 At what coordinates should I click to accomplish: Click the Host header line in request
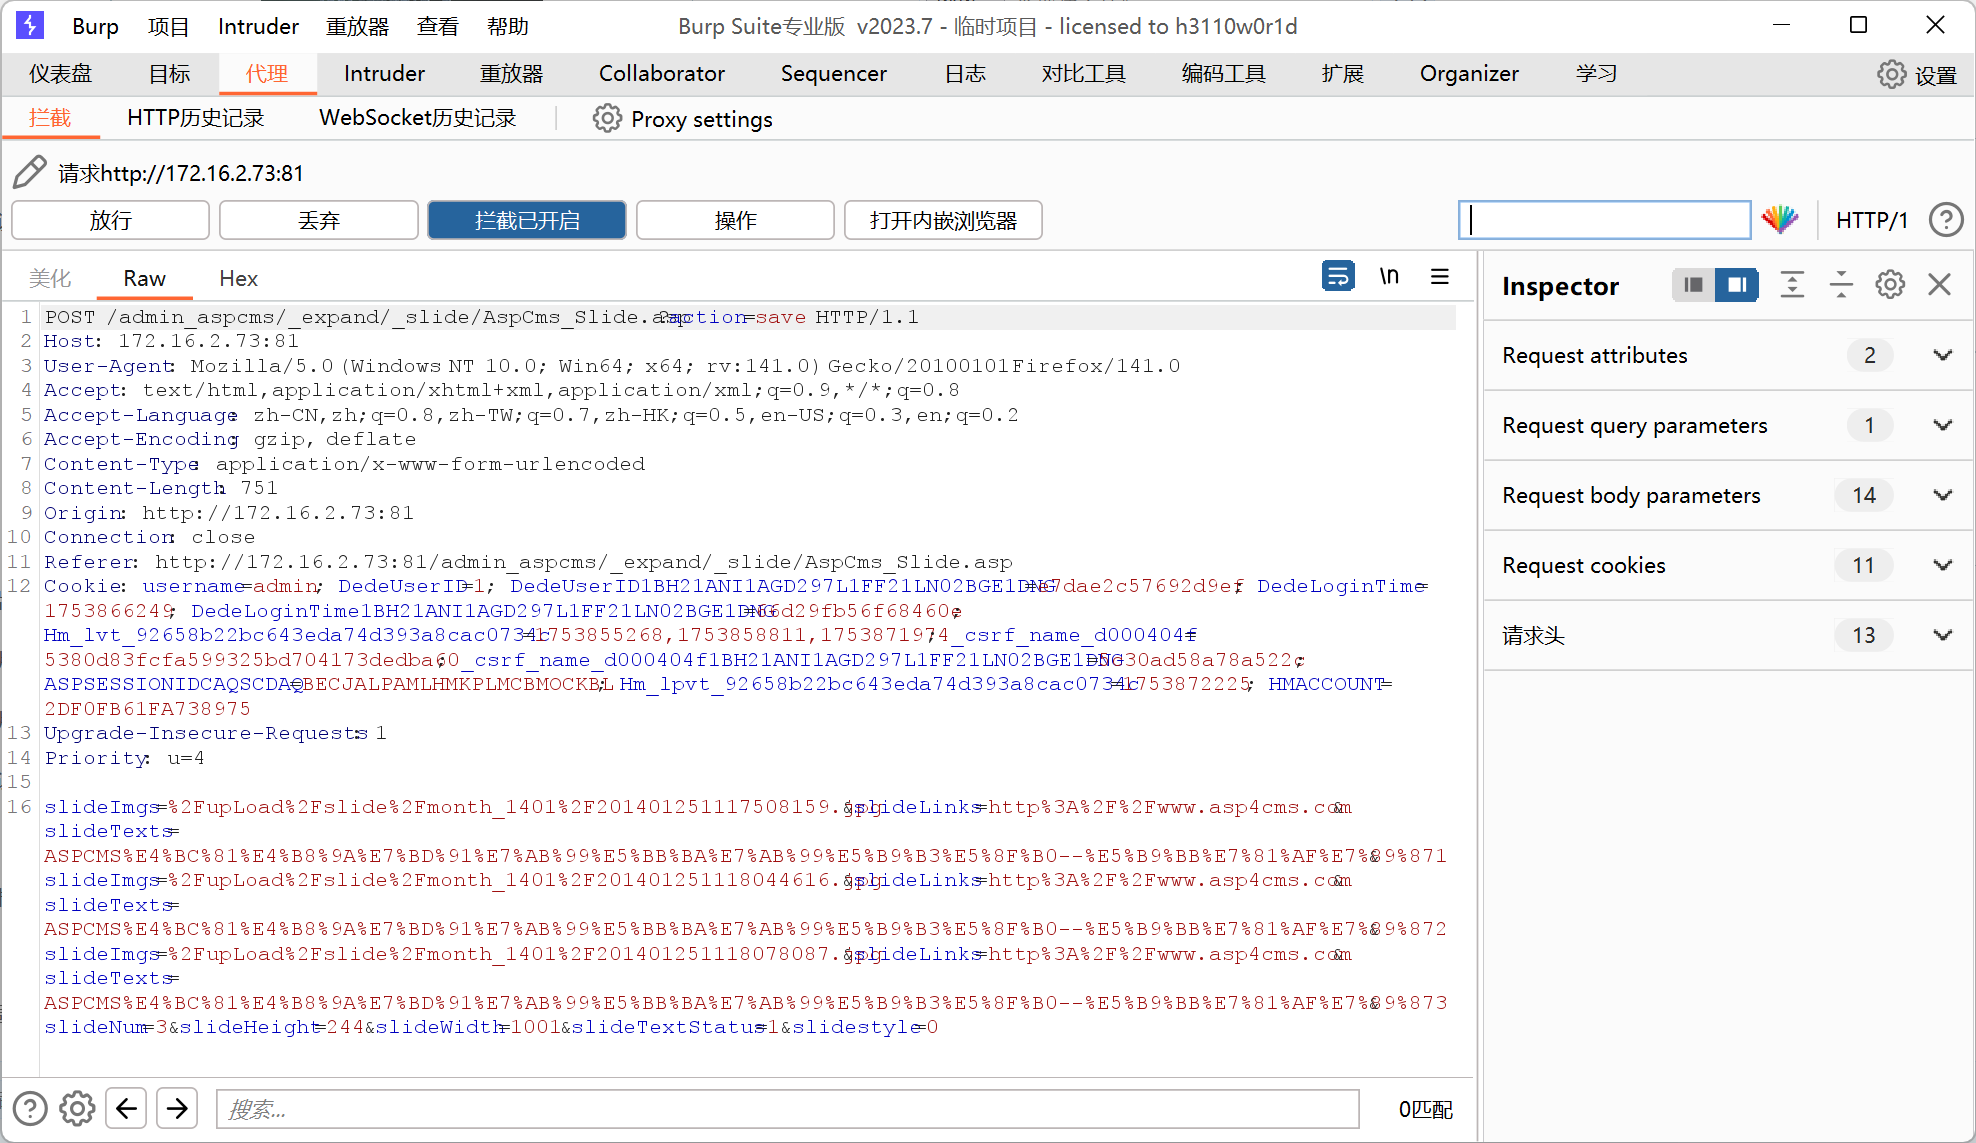click(x=171, y=341)
